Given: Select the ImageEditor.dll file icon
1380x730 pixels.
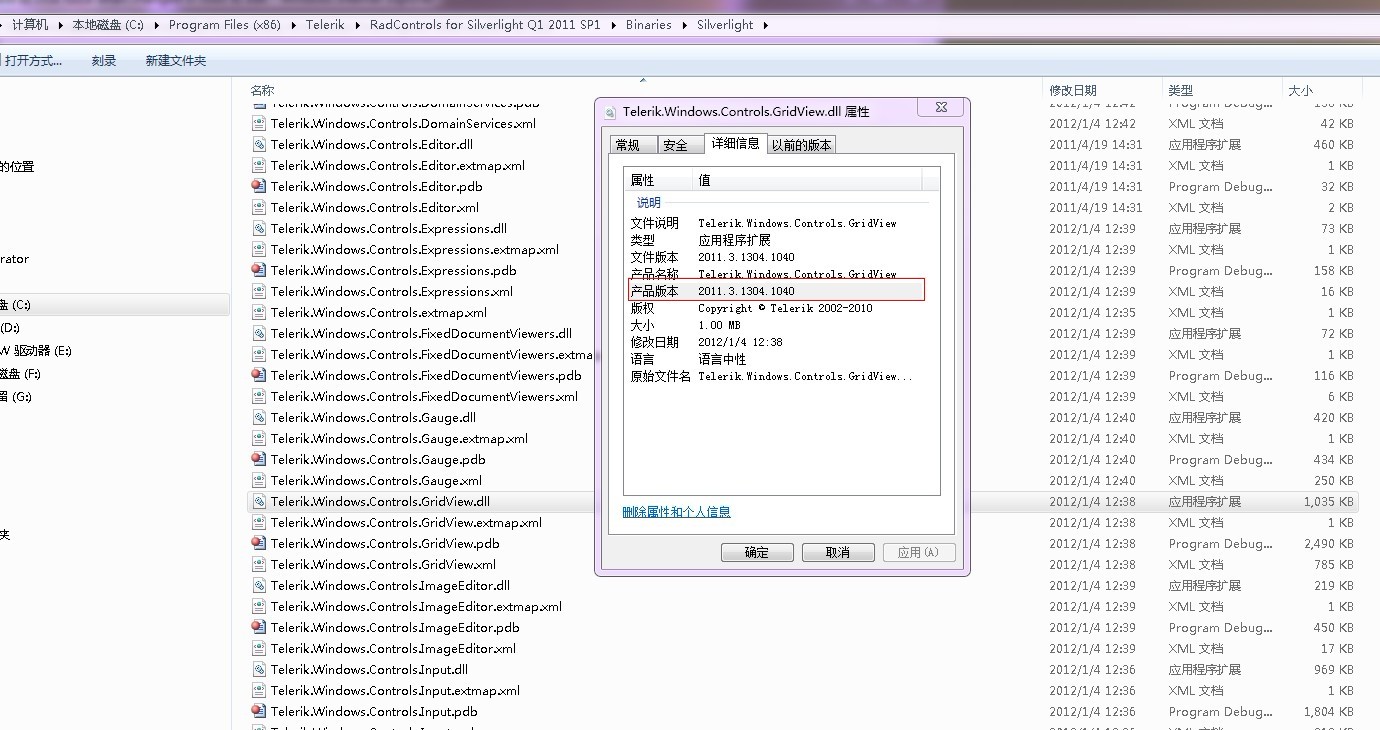Looking at the screenshot, I should 259,586.
